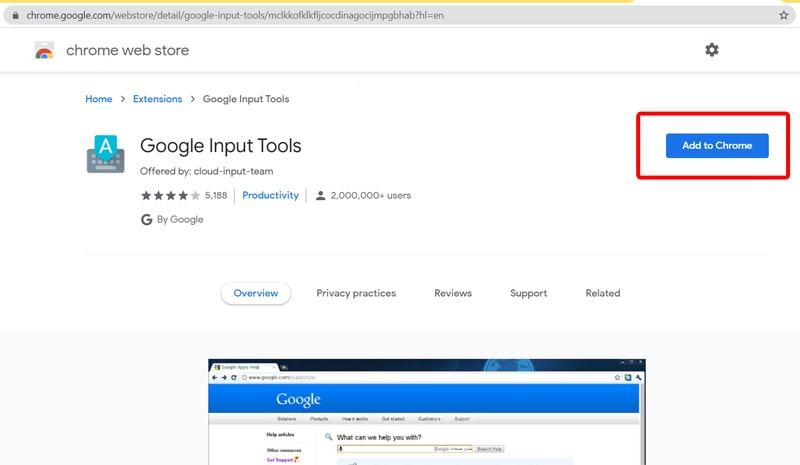
Task: Click the Google G logo
Action: tap(146, 219)
